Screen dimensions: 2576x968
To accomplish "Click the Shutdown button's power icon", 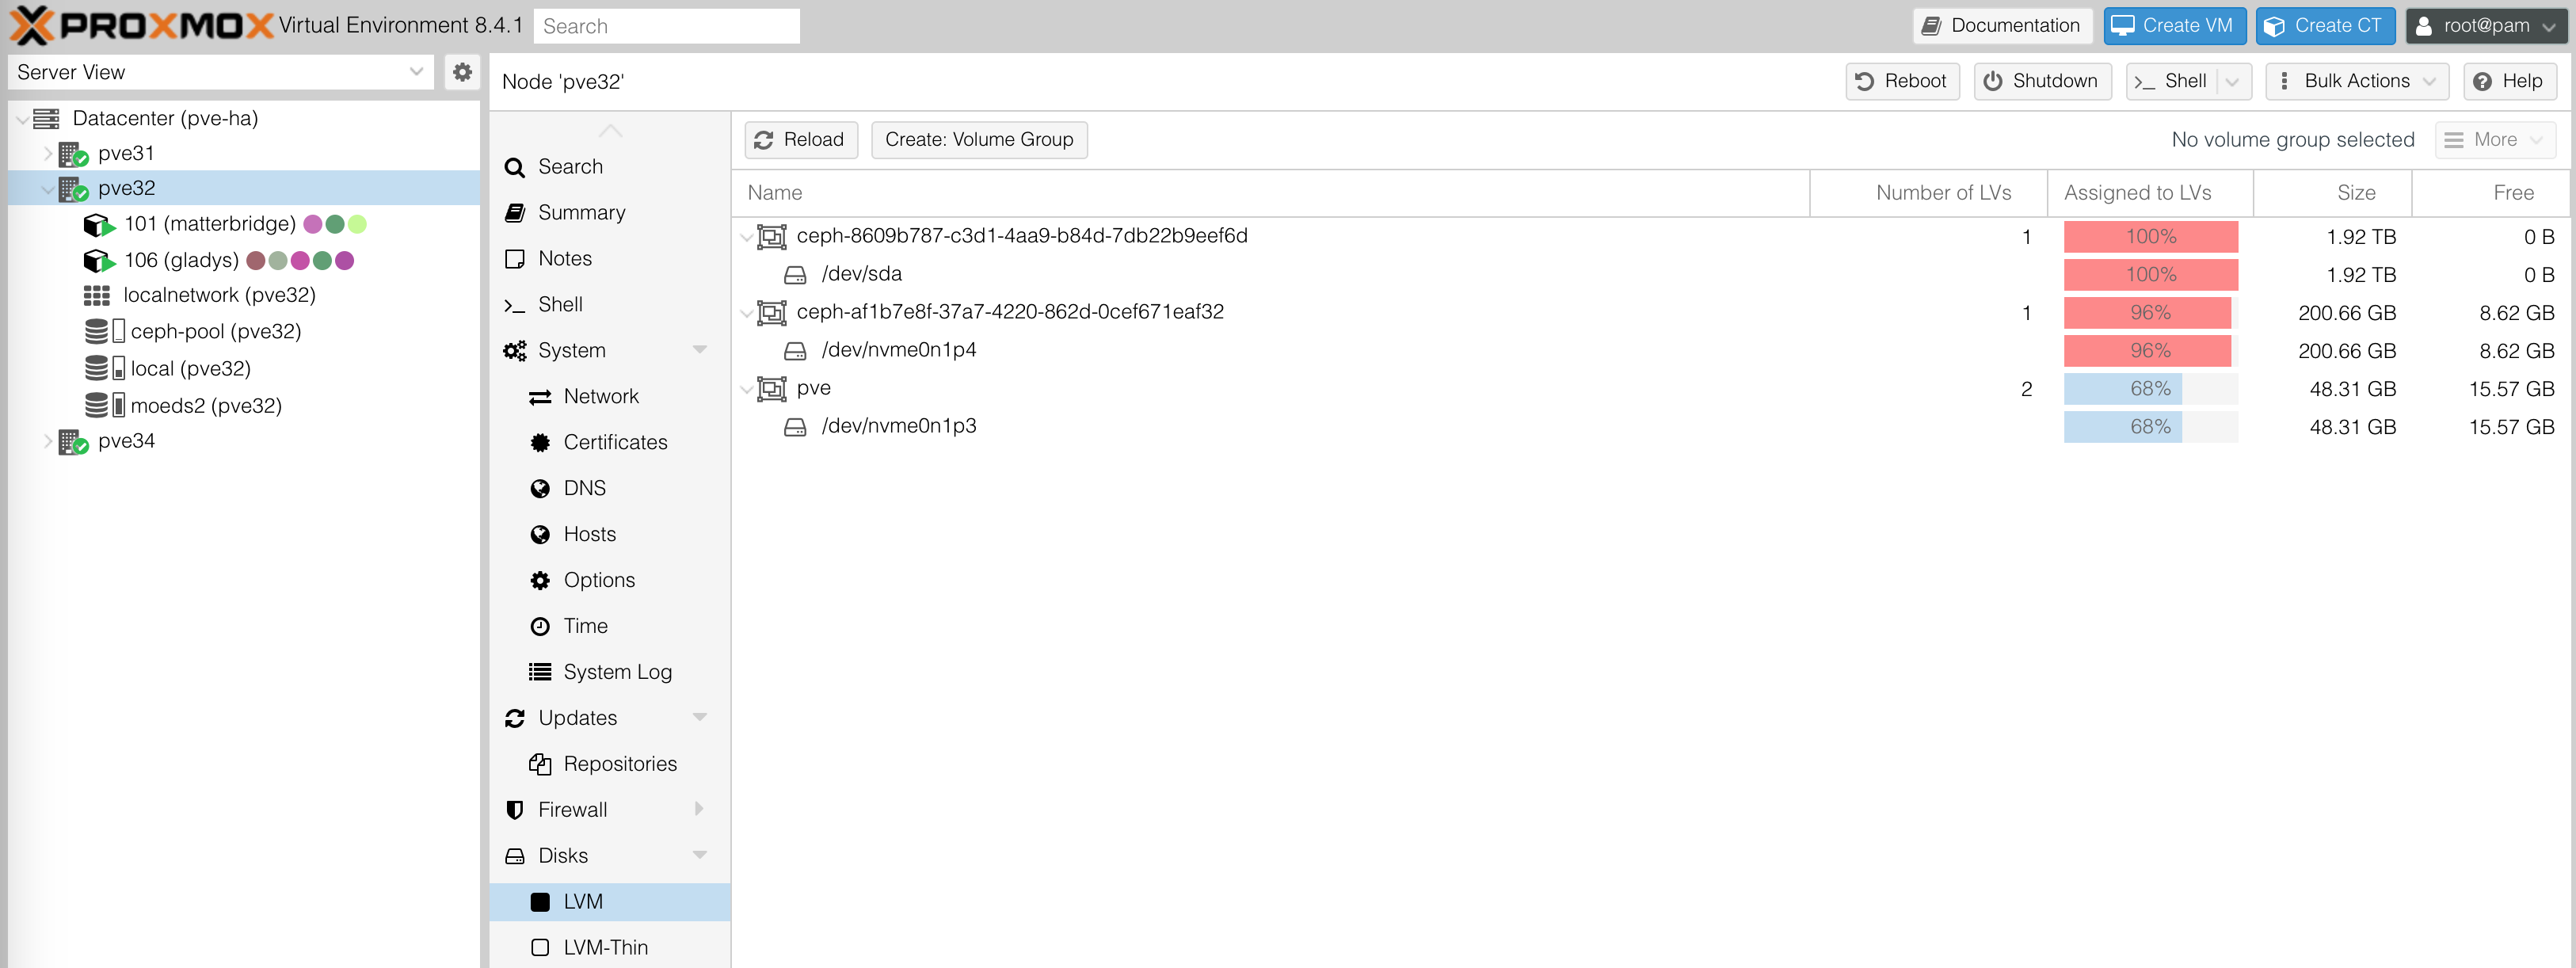I will [1993, 81].
